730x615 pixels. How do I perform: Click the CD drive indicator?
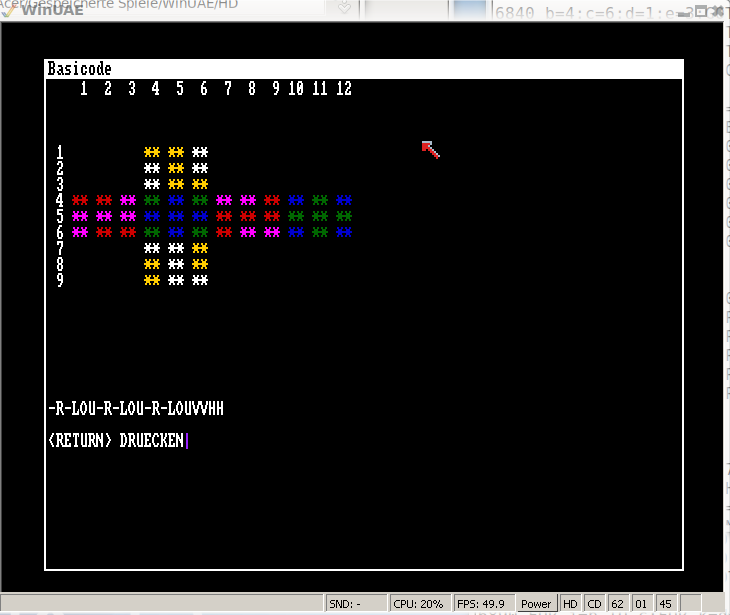(593, 604)
